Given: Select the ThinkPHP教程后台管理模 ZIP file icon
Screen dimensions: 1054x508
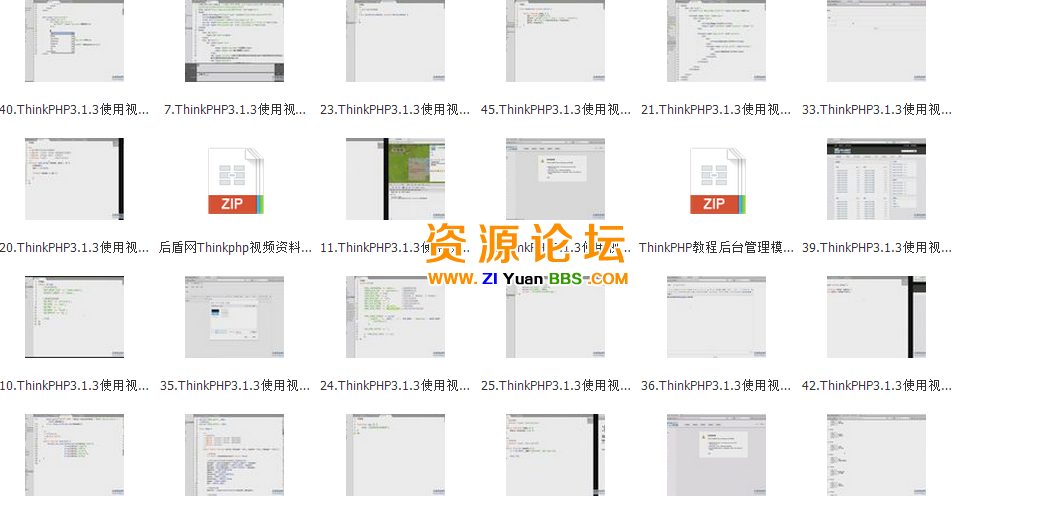Looking at the screenshot, I should 717,181.
